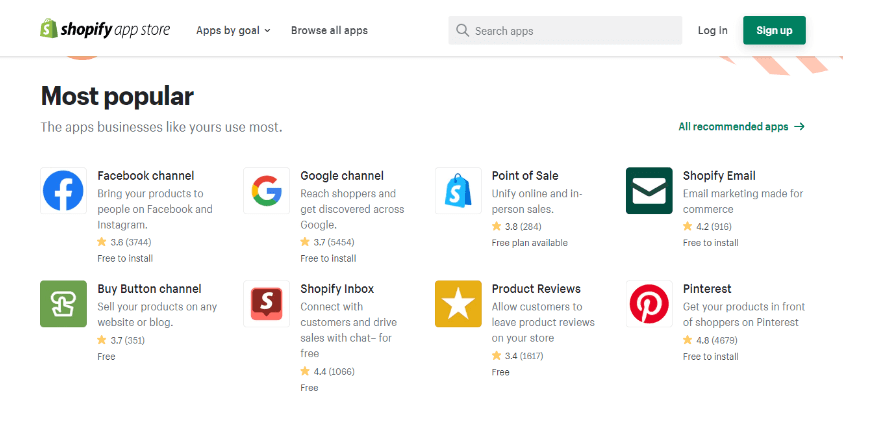
Task: Open the Product Reviews title link
Action: tap(536, 289)
